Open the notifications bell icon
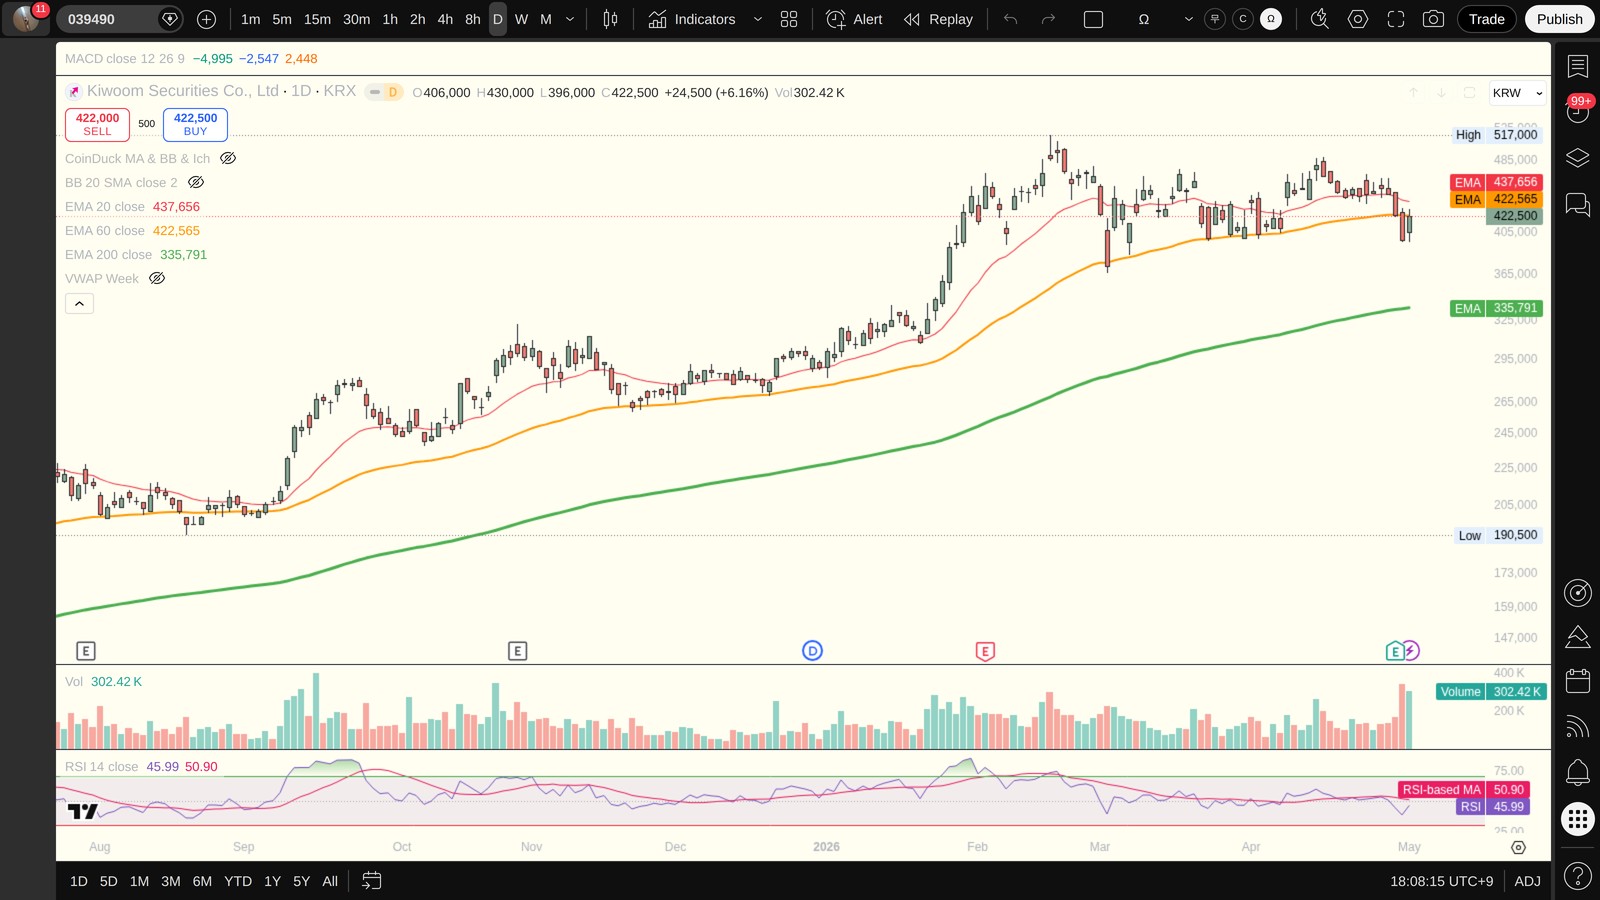 [1578, 772]
